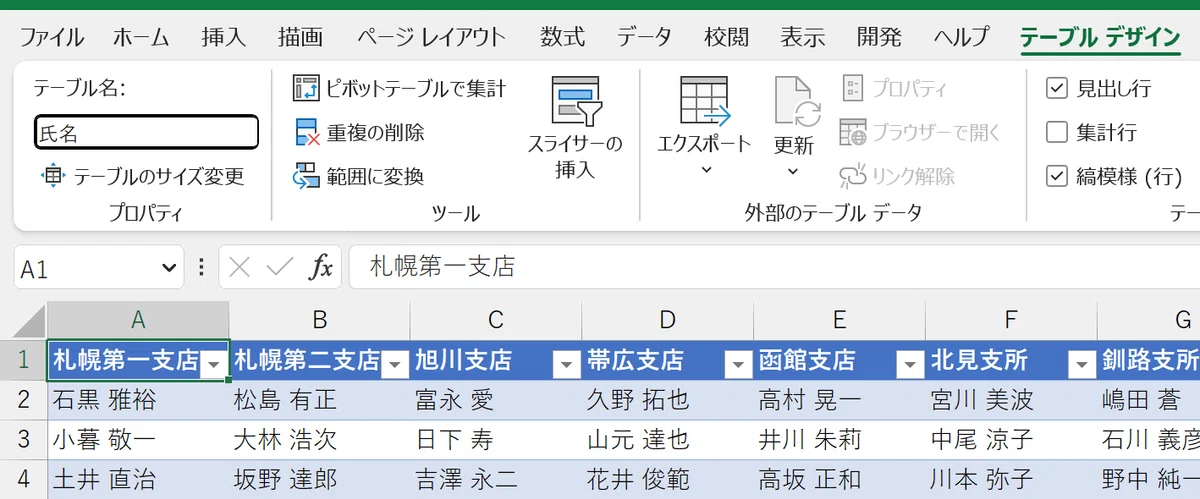
Task: Select cell containing 土井 直治
Action: pos(138,480)
